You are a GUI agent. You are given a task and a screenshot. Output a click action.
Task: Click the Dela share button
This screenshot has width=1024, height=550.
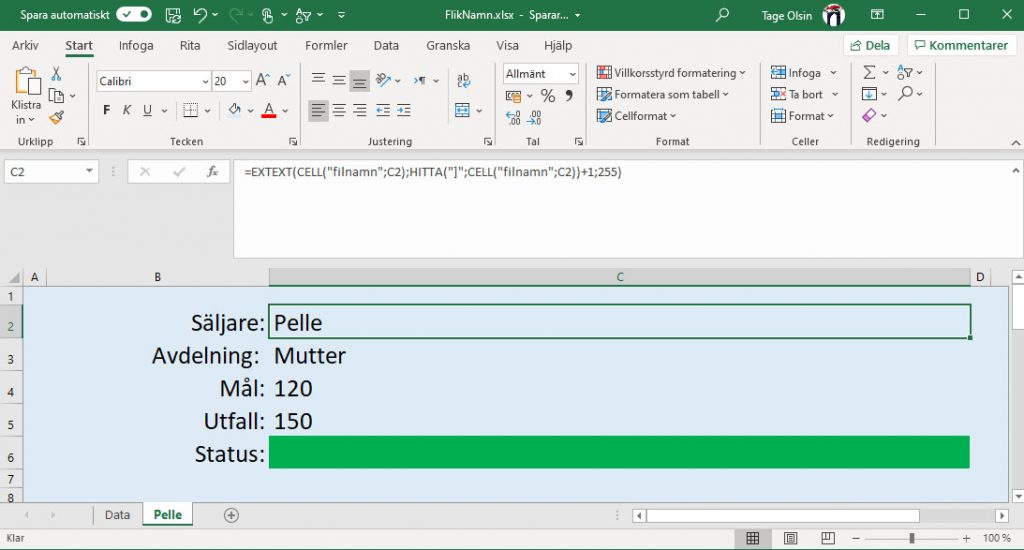[869, 46]
